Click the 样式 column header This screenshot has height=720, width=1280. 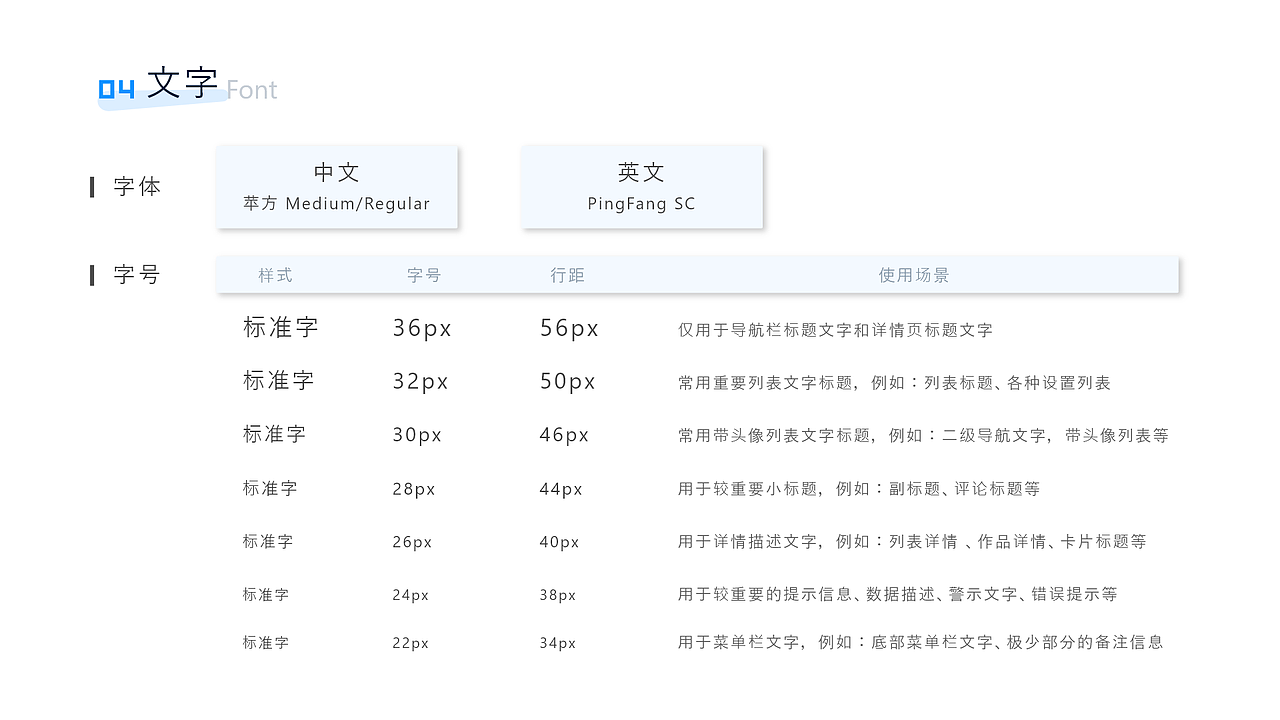pos(276,275)
